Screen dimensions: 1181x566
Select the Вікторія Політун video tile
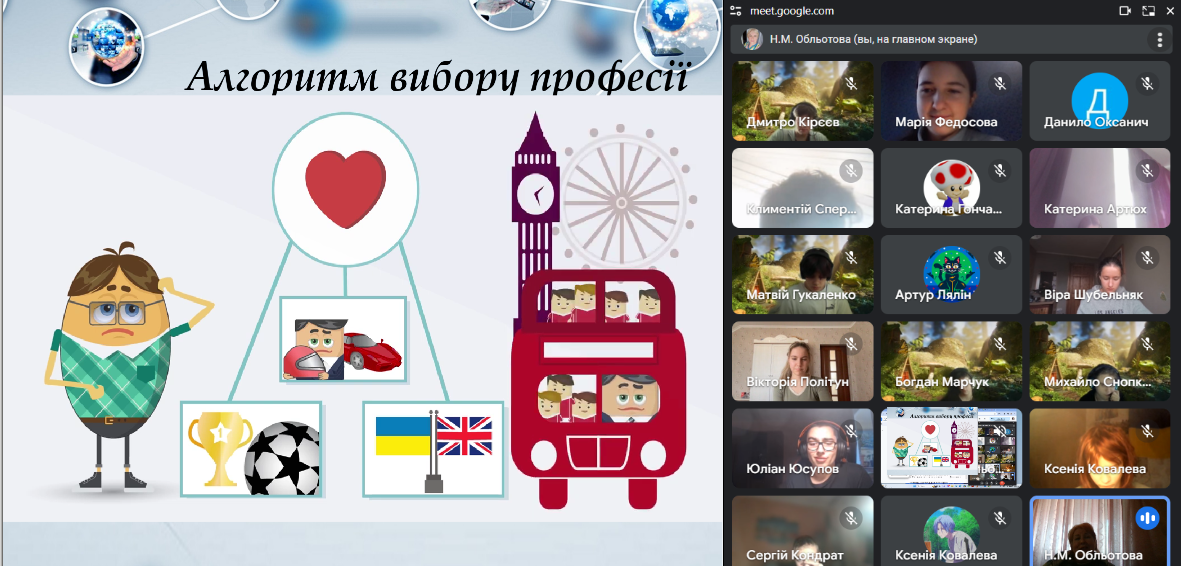point(803,361)
